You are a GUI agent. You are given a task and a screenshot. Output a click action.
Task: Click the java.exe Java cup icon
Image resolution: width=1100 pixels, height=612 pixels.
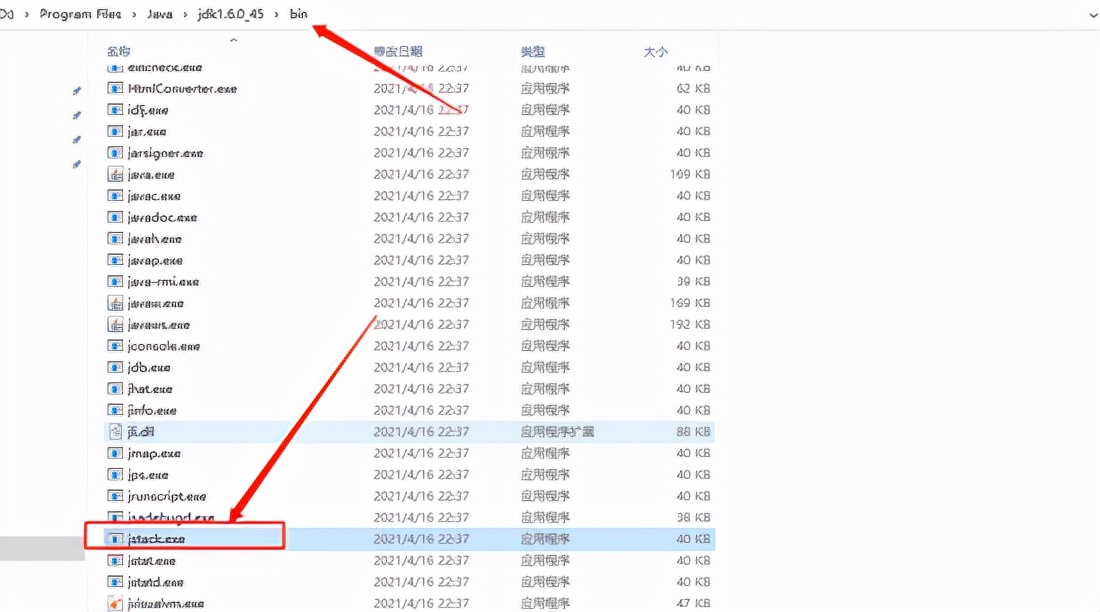(x=115, y=174)
